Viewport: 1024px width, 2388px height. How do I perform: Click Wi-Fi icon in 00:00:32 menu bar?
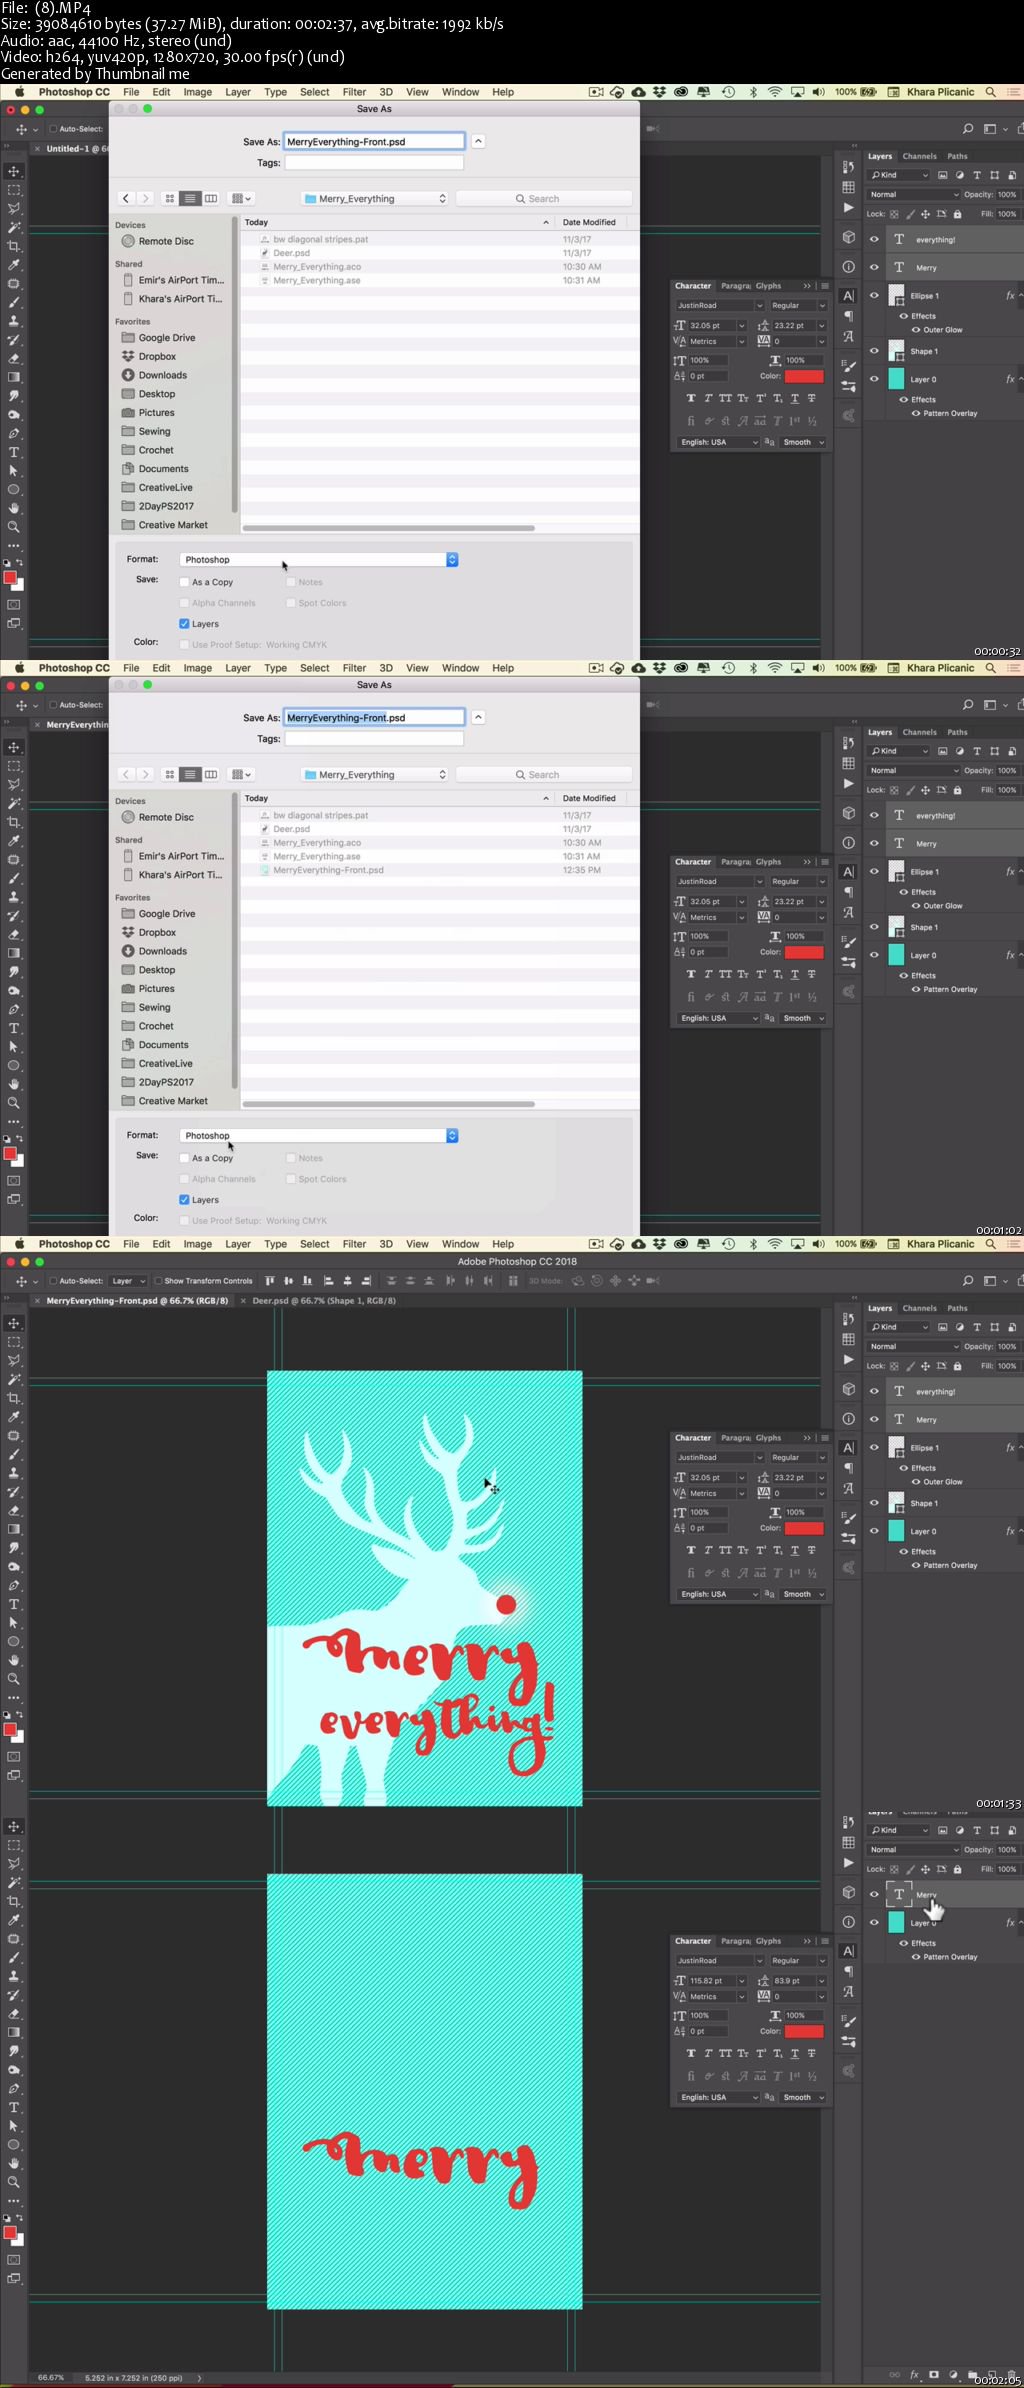775,92
